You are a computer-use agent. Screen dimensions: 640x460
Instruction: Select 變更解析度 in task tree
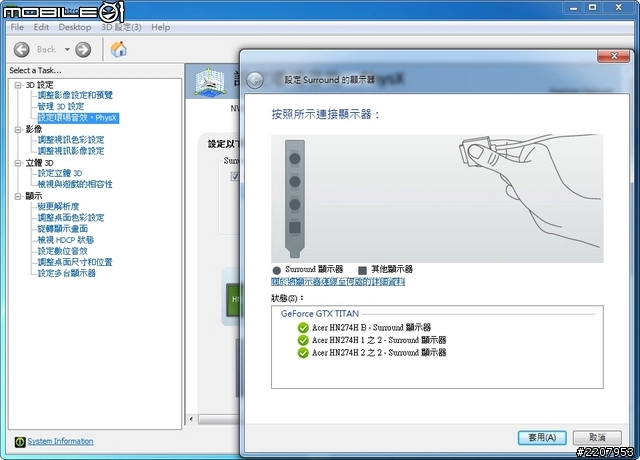[x=58, y=207]
